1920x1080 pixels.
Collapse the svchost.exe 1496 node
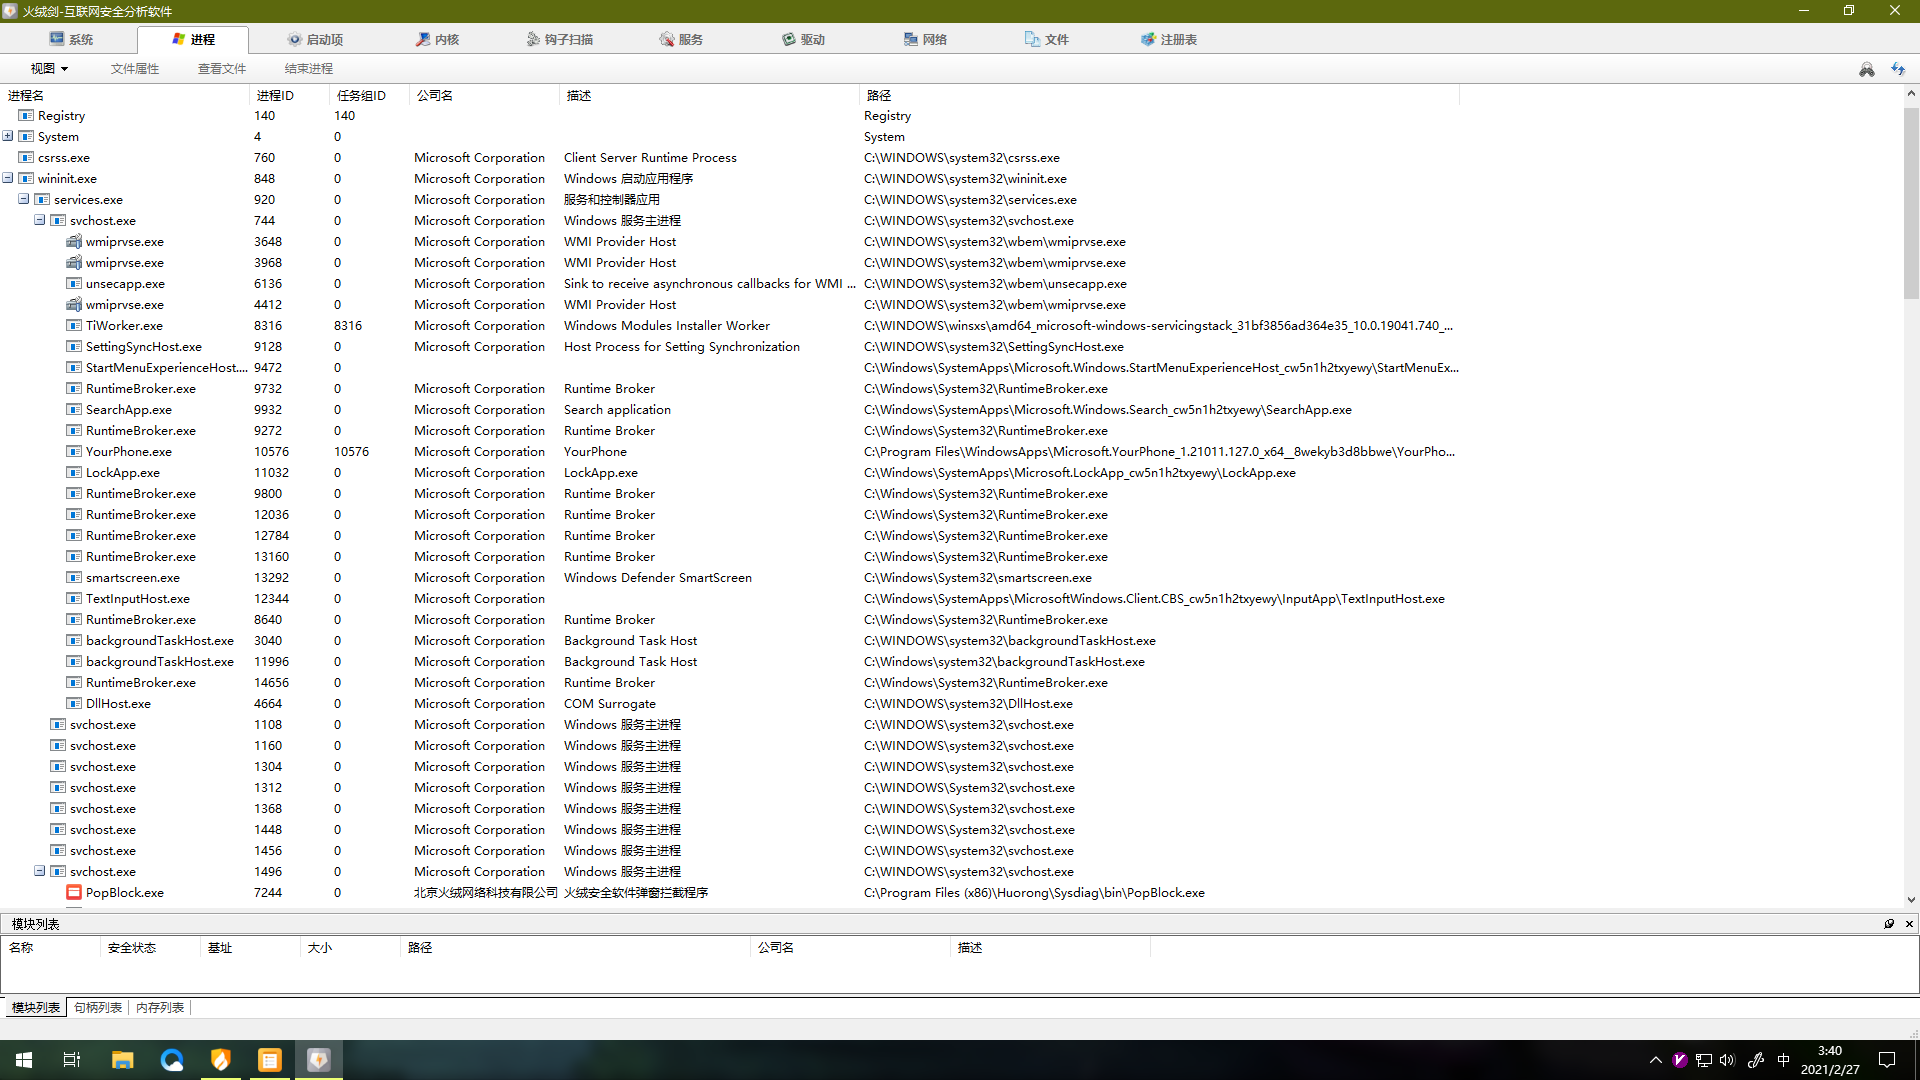coord(40,871)
